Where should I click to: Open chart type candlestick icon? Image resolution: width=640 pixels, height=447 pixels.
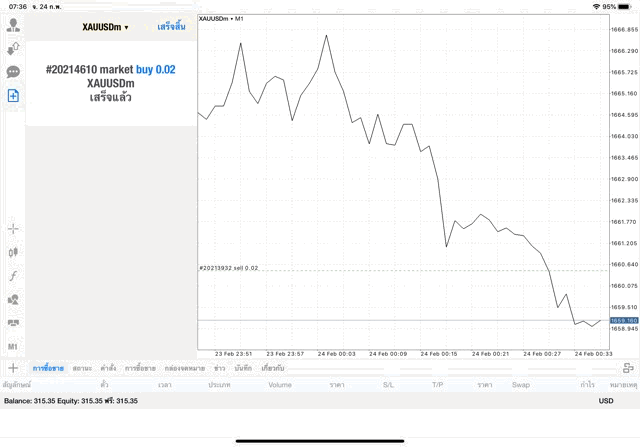(13, 252)
